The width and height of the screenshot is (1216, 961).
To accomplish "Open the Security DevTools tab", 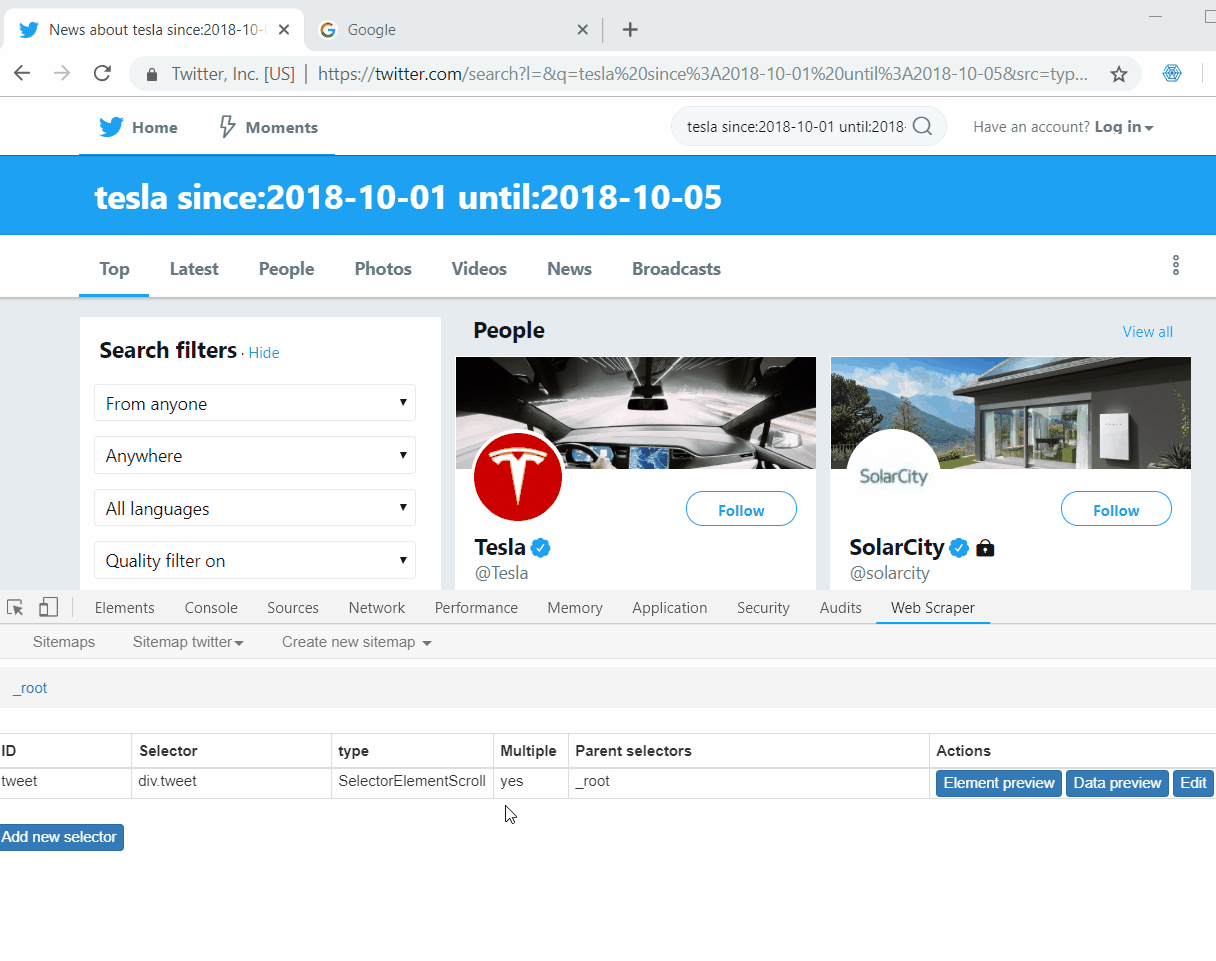I will pyautogui.click(x=763, y=608).
